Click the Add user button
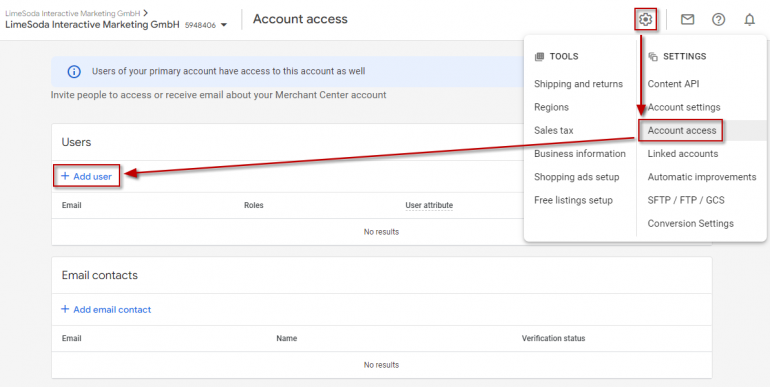The height and width of the screenshot is (387, 770). [86, 176]
